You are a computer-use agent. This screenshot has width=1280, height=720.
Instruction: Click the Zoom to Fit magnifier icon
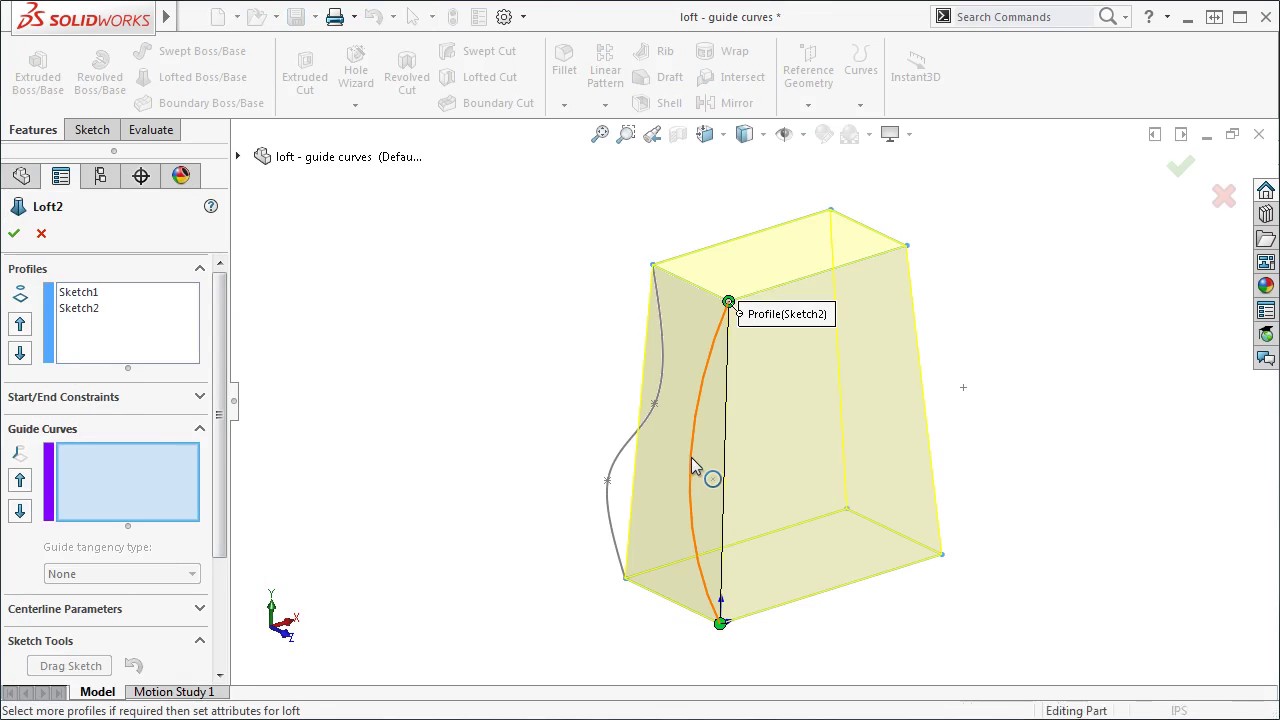[600, 134]
